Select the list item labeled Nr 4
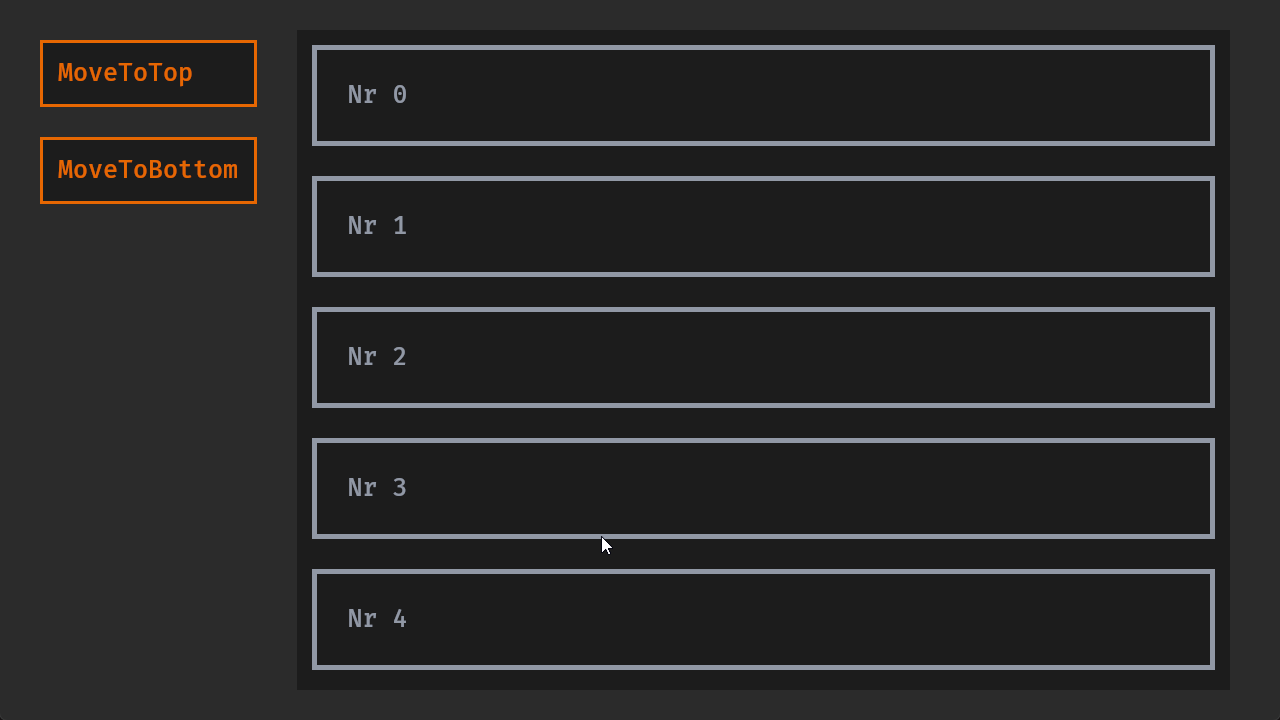The height and width of the screenshot is (720, 1280). 763,619
